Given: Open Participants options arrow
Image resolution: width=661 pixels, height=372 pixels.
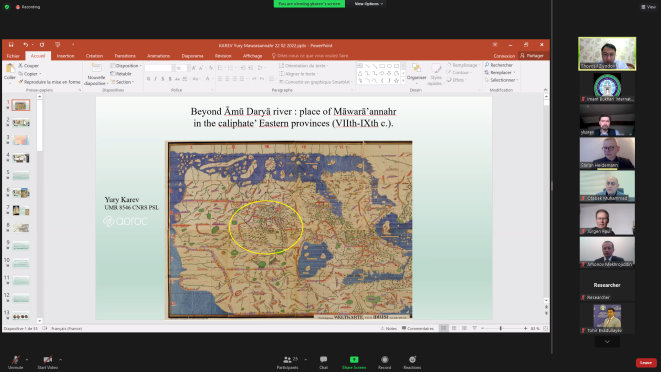Looking at the screenshot, I should tap(306, 359).
